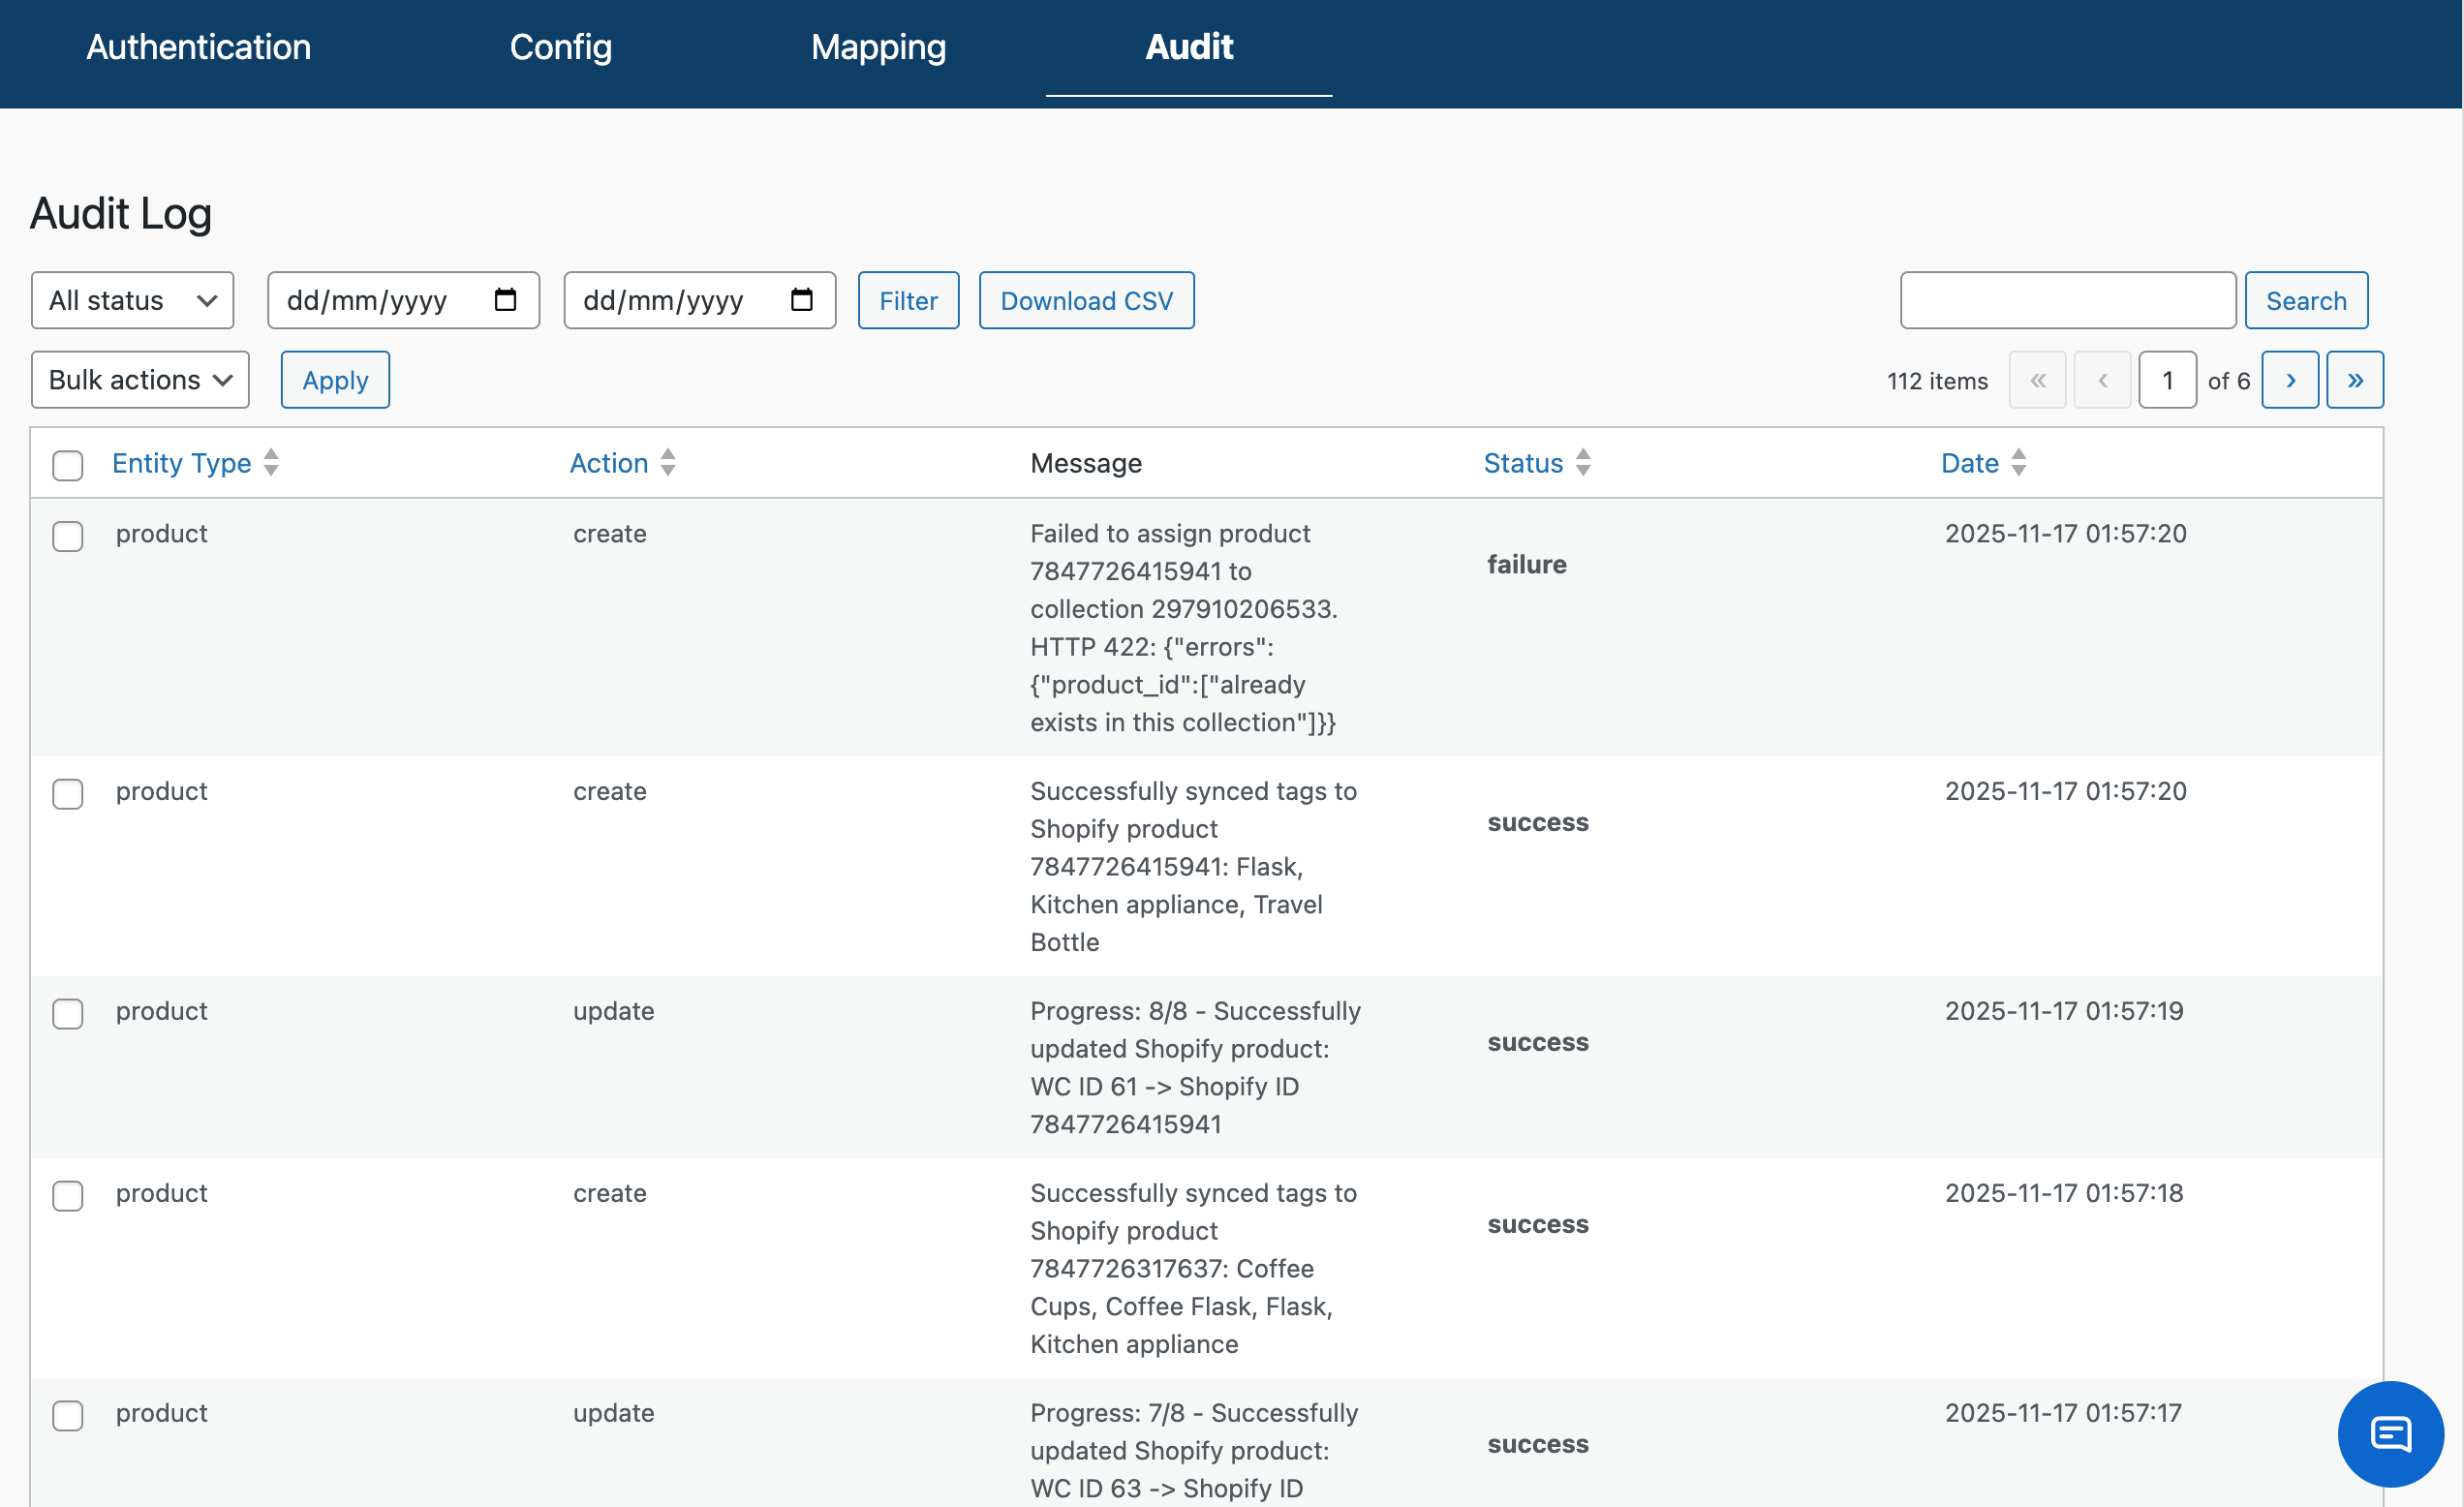The height and width of the screenshot is (1507, 2464).
Task: Click the Filter button
Action: (908, 300)
